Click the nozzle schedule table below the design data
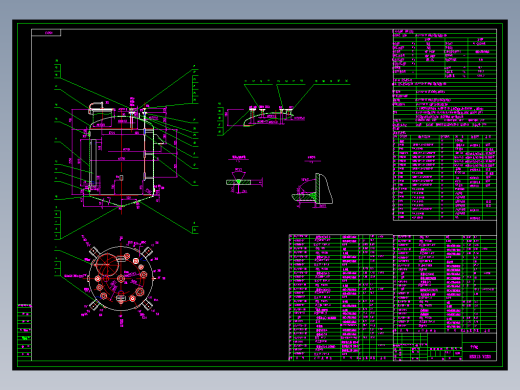 445,177
